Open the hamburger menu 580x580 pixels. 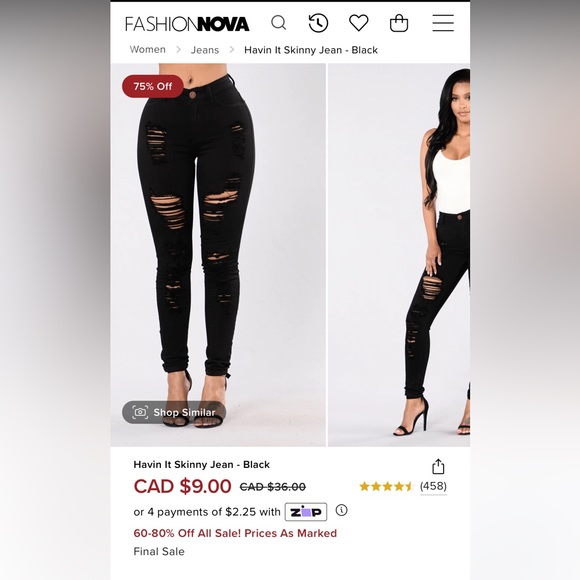[443, 23]
